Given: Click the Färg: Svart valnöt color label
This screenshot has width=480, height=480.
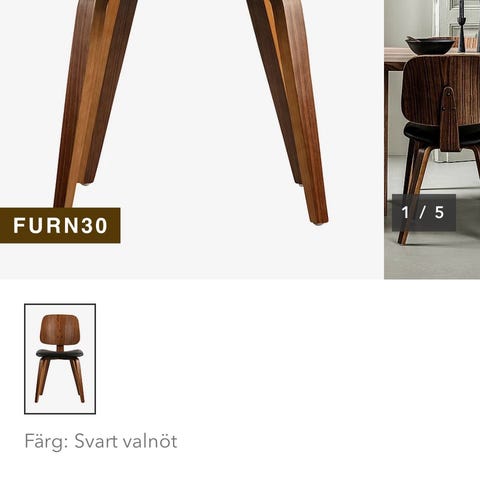Looking at the screenshot, I should click(101, 442).
